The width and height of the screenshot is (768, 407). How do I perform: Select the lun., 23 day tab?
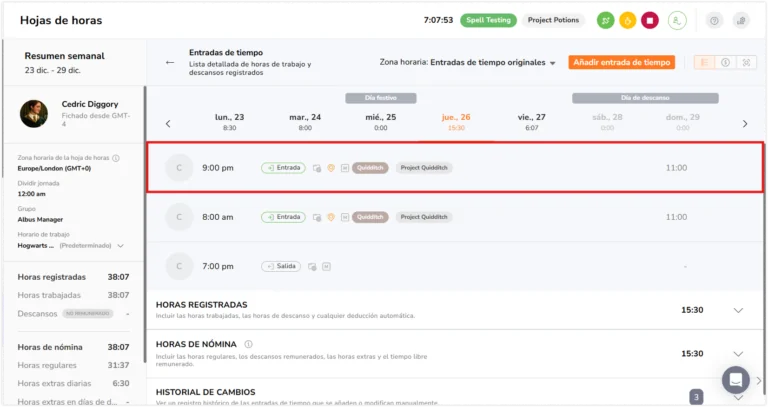229,121
